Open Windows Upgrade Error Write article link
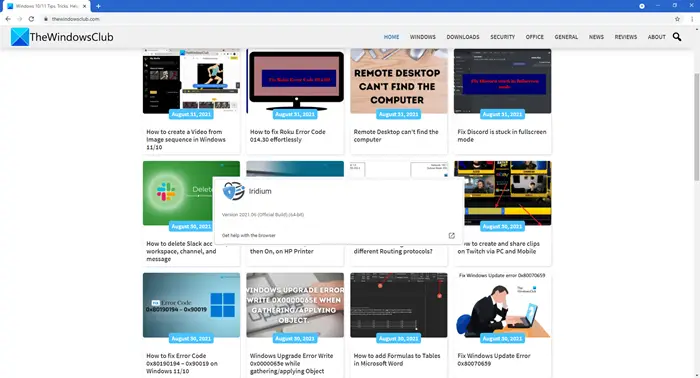 coord(291,363)
